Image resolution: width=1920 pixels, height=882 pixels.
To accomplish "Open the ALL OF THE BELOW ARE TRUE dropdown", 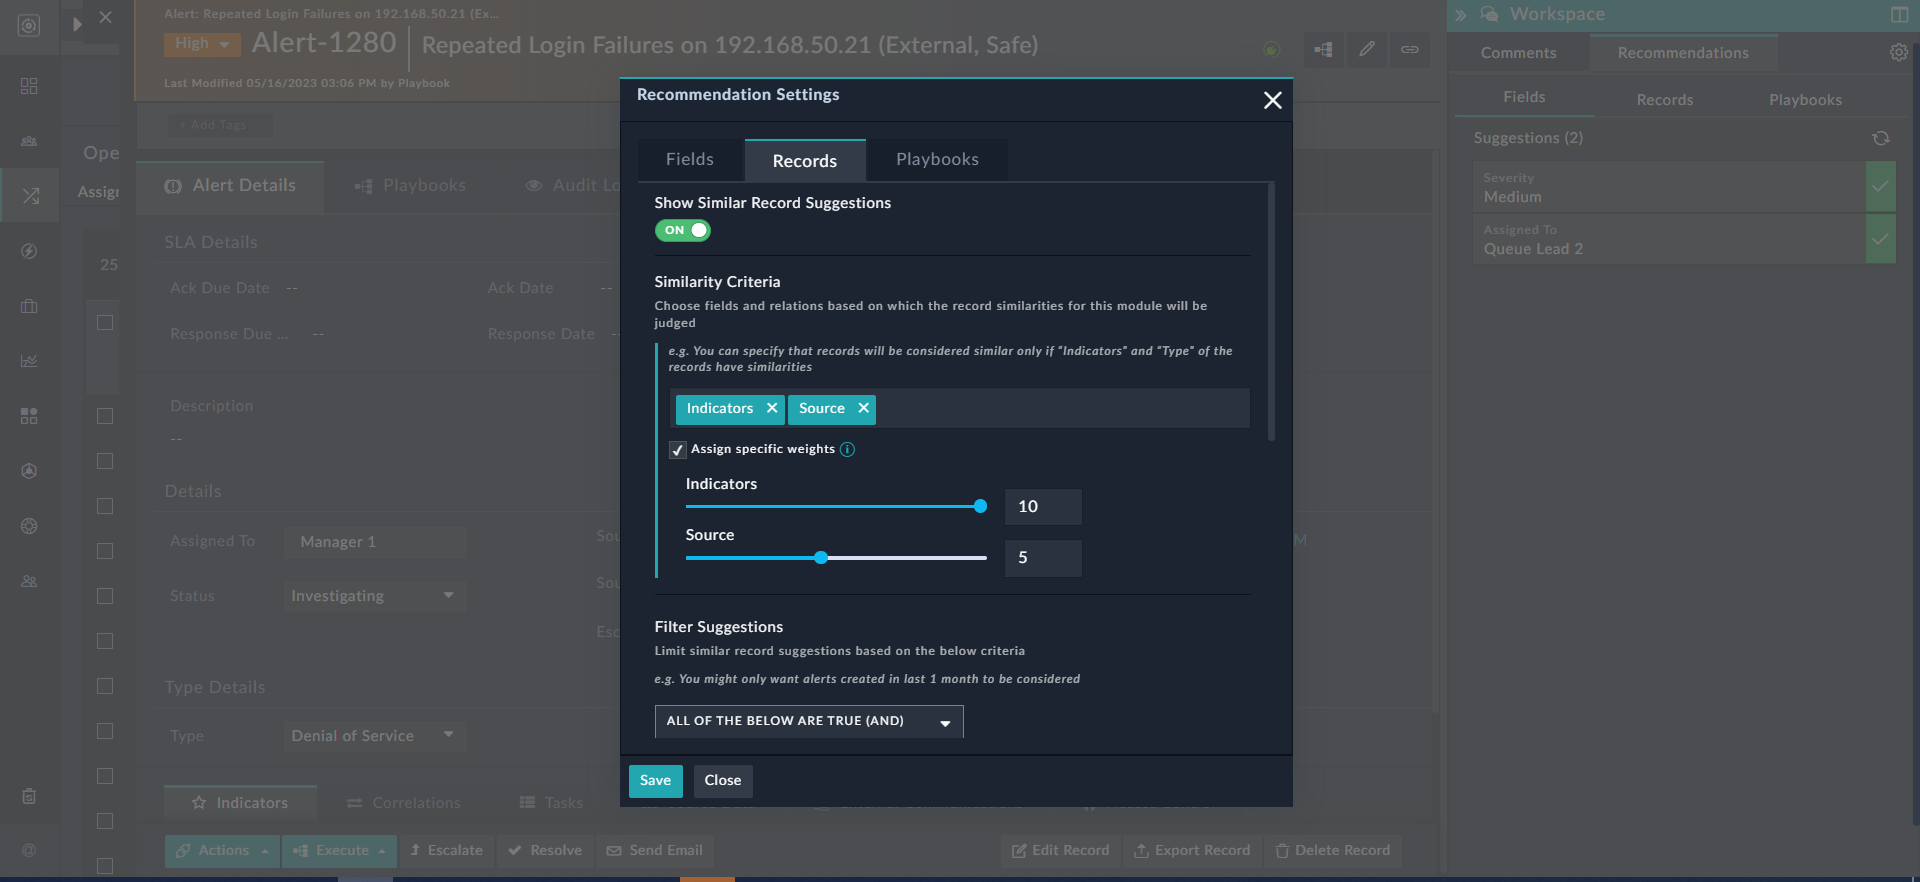I will click(x=808, y=721).
